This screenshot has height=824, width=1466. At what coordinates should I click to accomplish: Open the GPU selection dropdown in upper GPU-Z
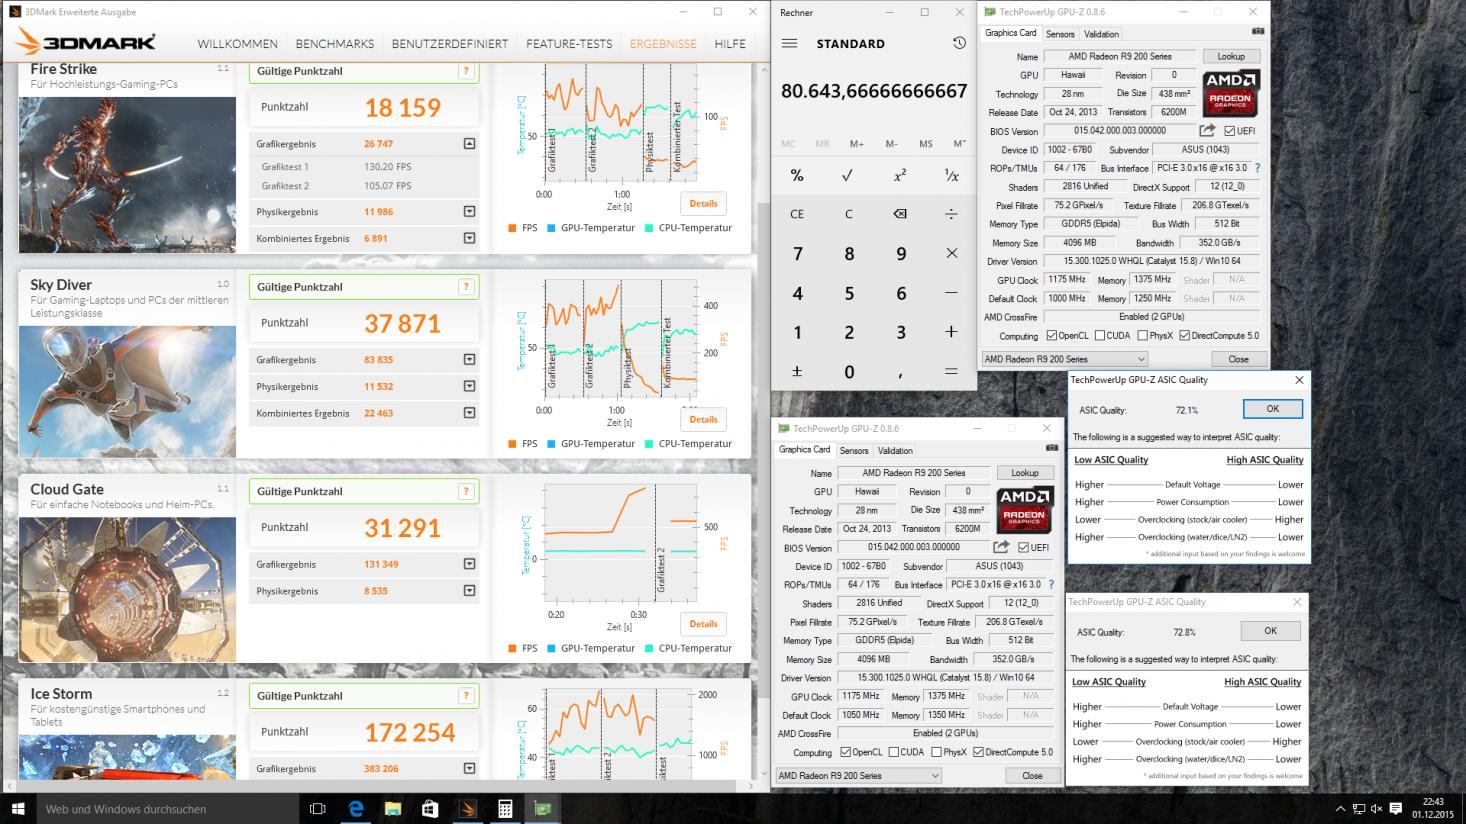coord(1064,359)
